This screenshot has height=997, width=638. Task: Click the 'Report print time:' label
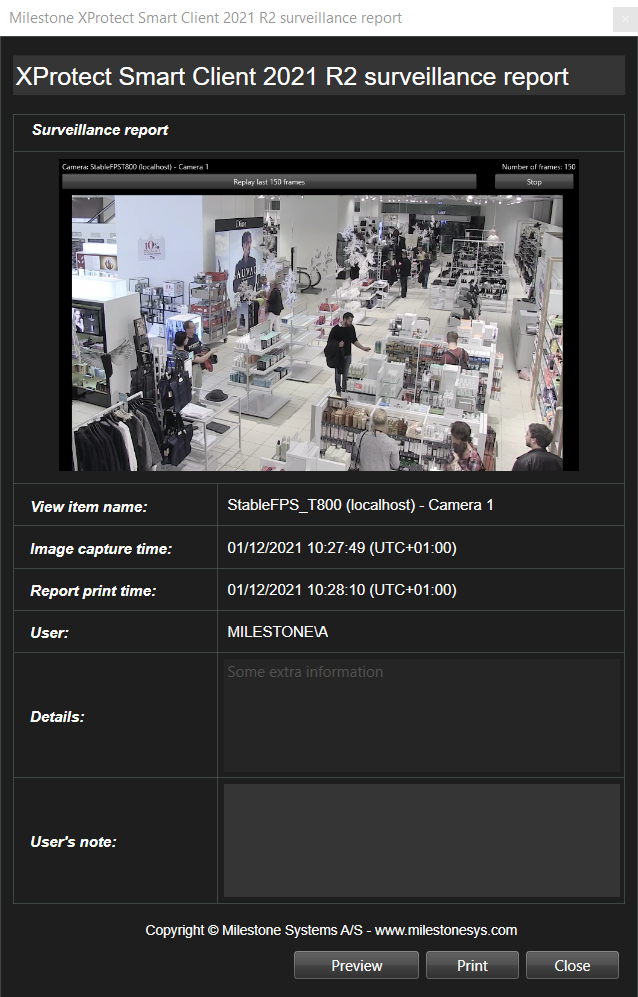pyautogui.click(x=93, y=591)
